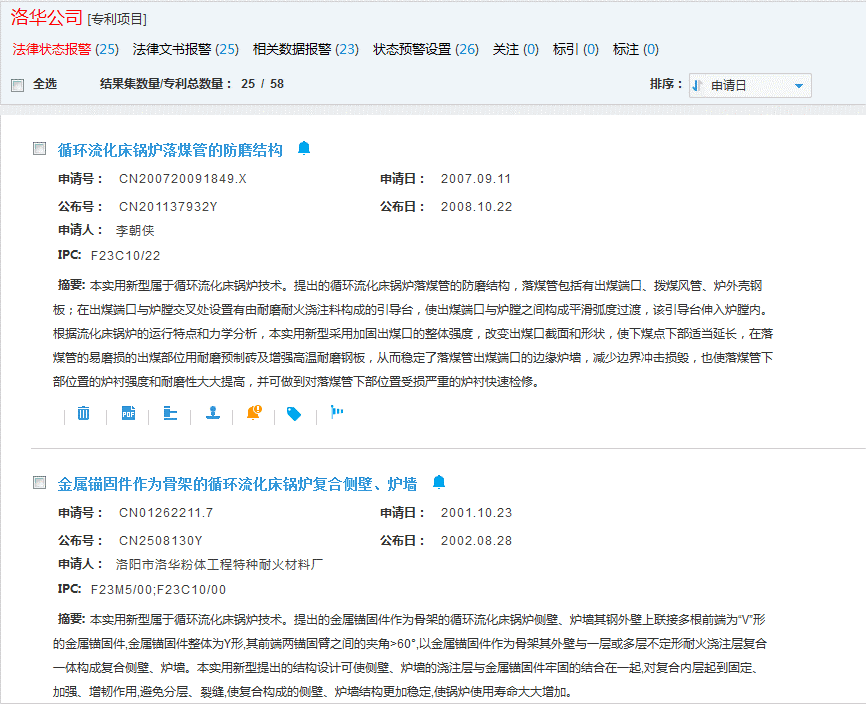Click bell icon beside 循环流化床锅炉落煤管的防磨结构 title
This screenshot has width=866, height=705.
tap(304, 149)
